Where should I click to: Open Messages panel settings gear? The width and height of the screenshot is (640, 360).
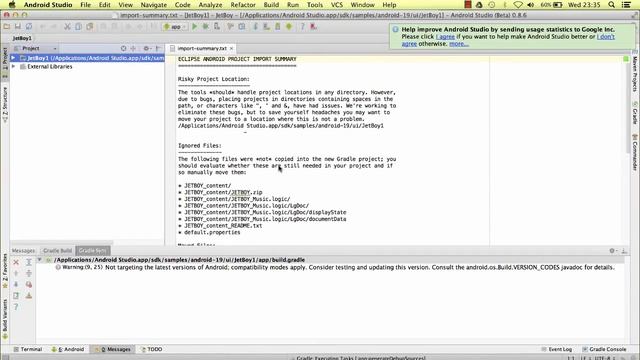(x=612, y=251)
